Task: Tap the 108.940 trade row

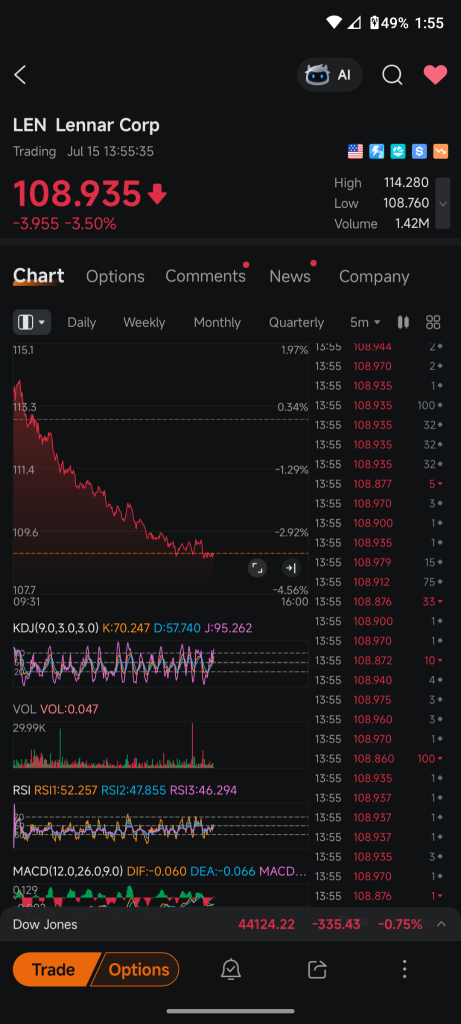Action: [379, 680]
